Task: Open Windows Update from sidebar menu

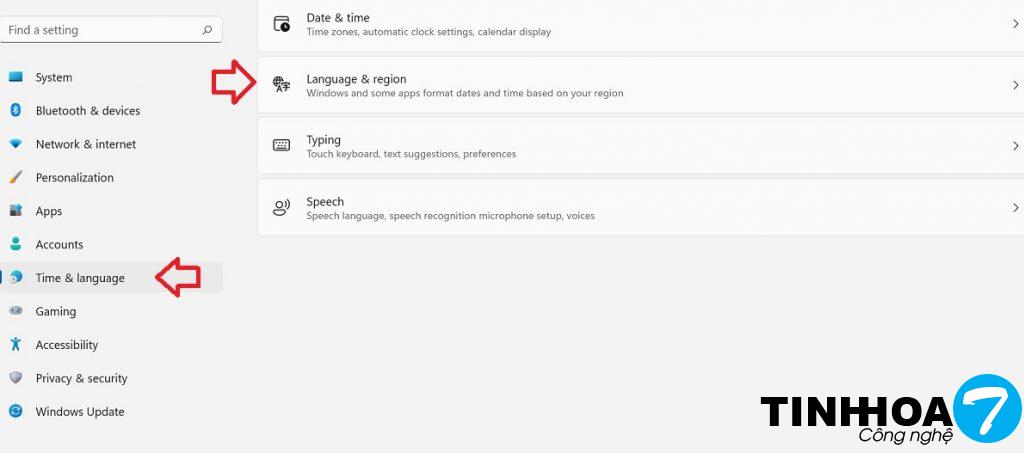Action: 80,411
